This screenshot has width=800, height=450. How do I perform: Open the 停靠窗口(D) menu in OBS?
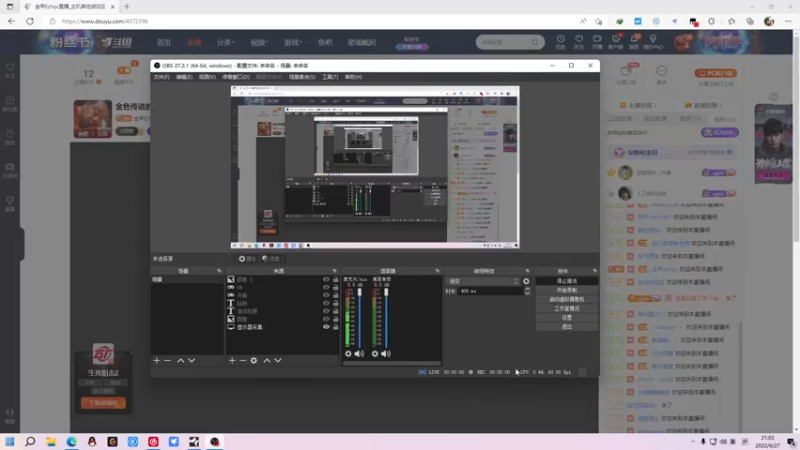(x=236, y=77)
